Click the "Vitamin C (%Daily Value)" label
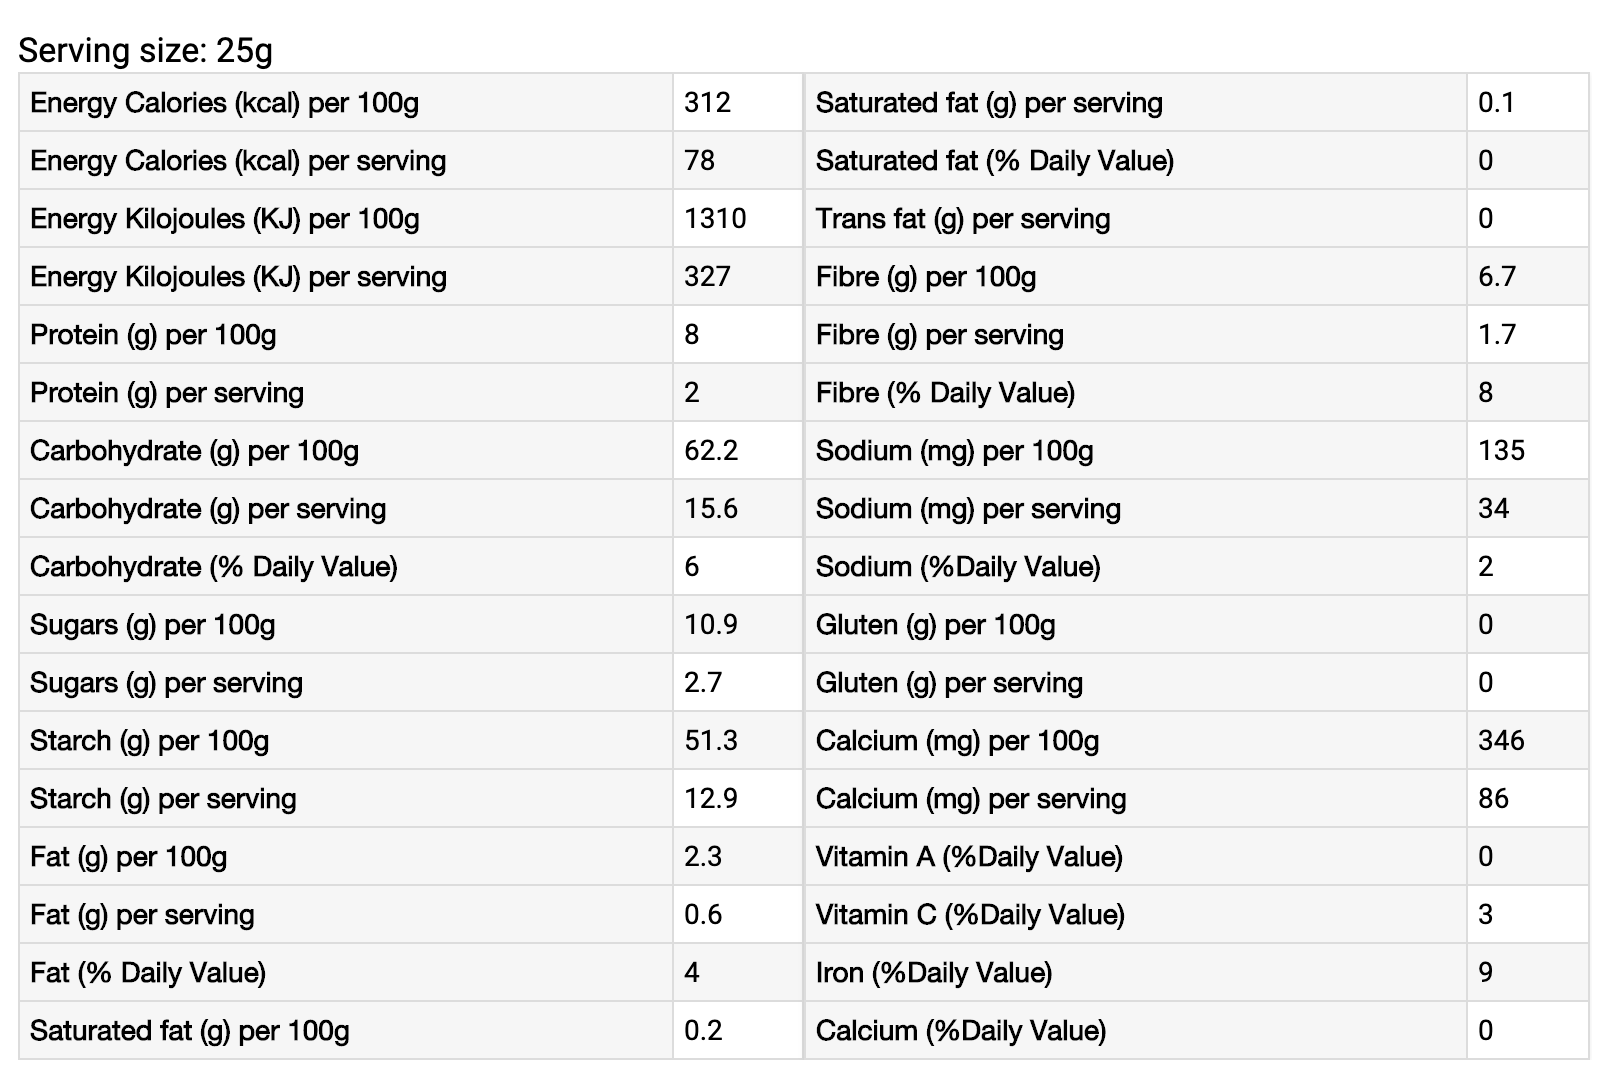The width and height of the screenshot is (1618, 1082). click(970, 914)
